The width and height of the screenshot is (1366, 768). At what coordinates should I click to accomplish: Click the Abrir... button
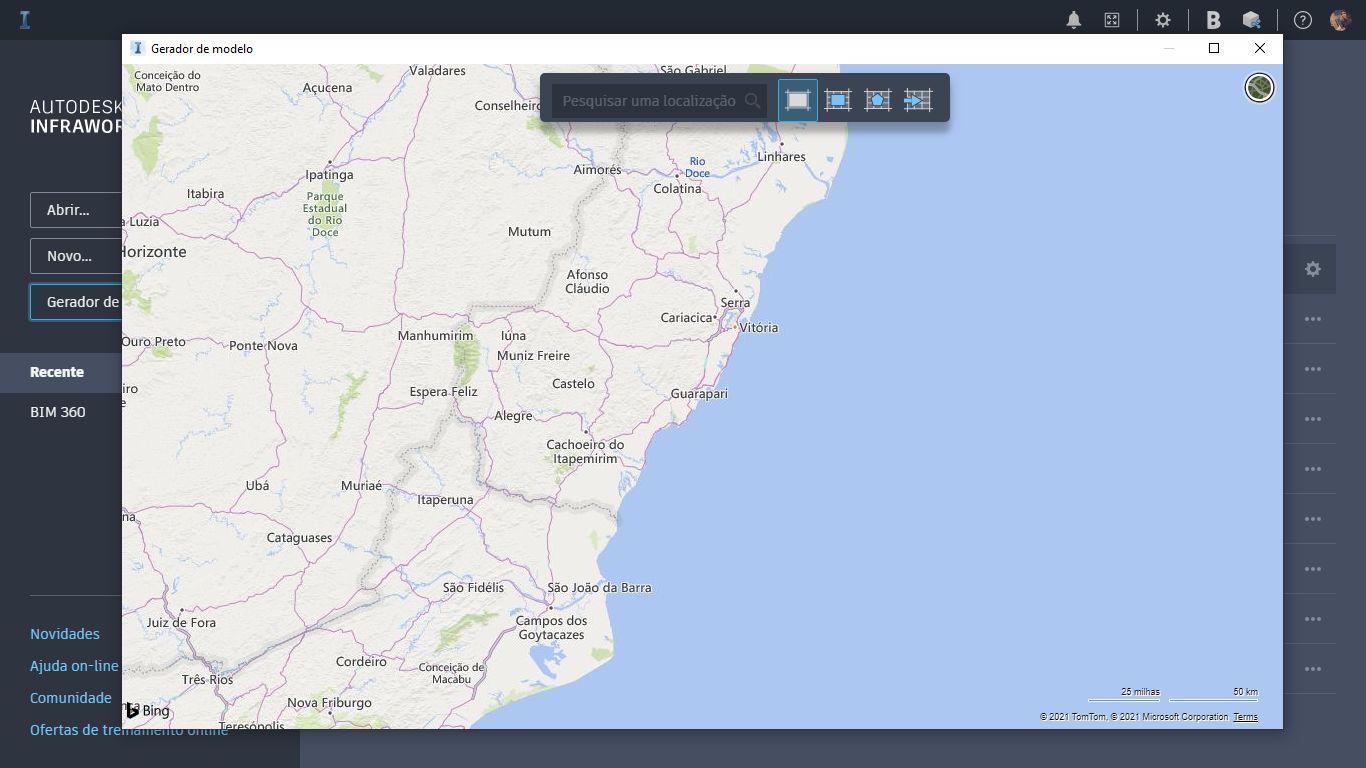click(76, 210)
